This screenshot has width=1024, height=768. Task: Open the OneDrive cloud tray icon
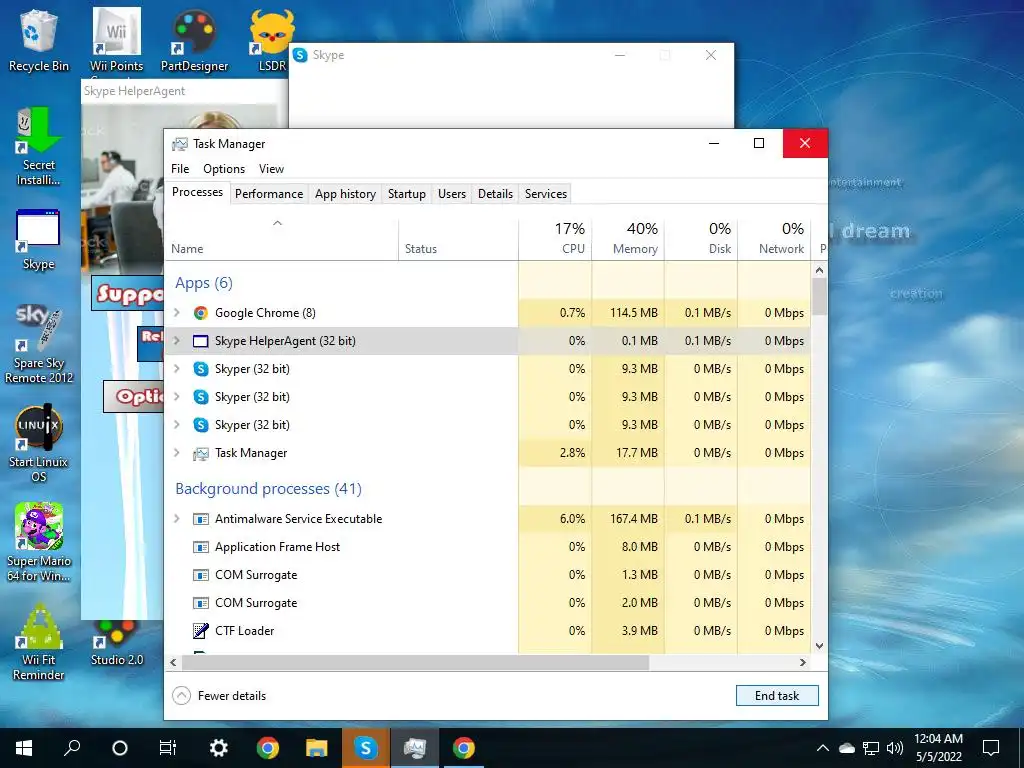tap(847, 748)
